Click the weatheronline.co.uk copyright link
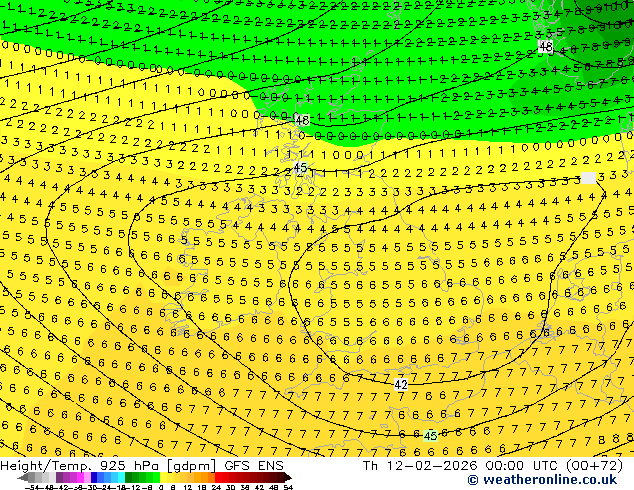 (x=542, y=480)
